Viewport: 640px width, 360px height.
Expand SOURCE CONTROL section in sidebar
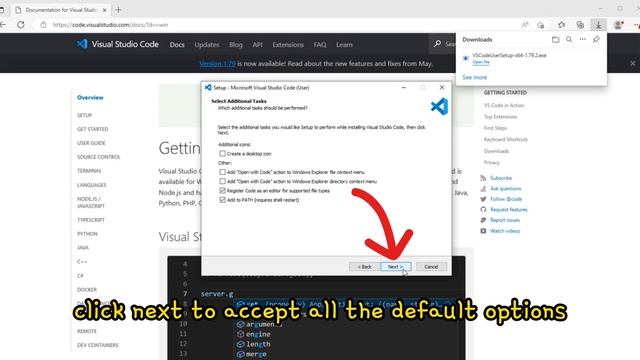[99, 157]
